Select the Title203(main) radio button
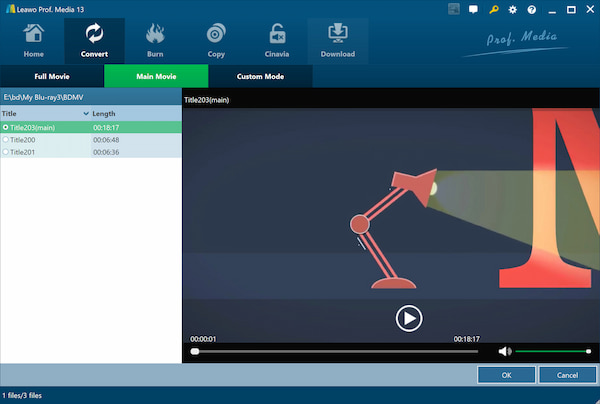The height and width of the screenshot is (404, 600). click(5, 127)
